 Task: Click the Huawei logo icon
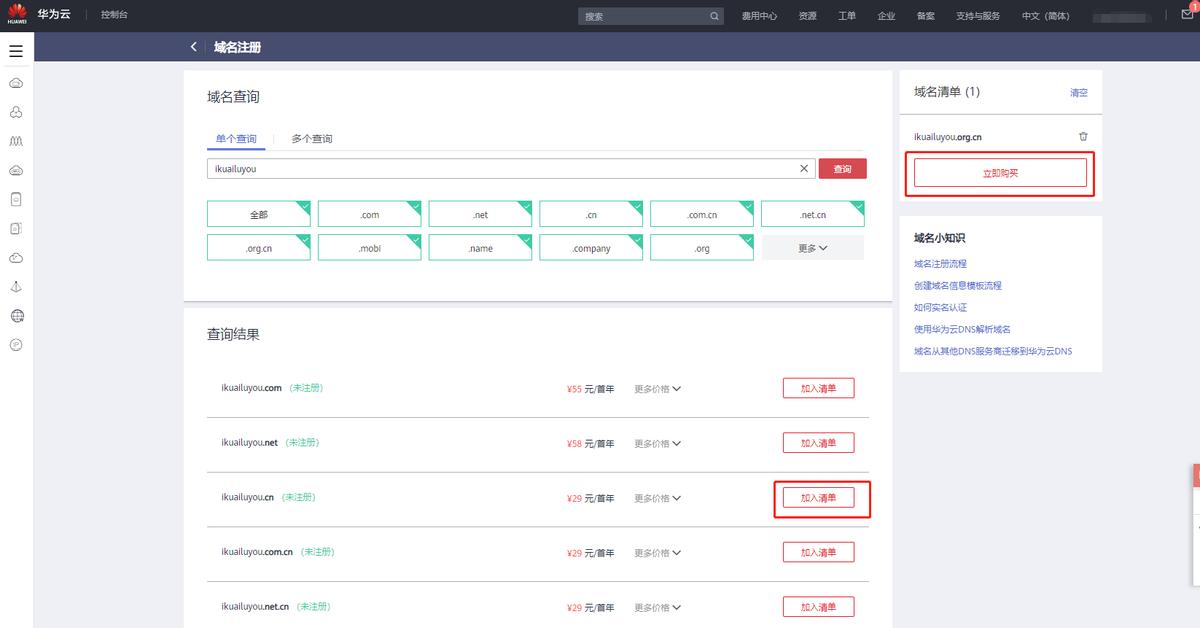coord(17,15)
